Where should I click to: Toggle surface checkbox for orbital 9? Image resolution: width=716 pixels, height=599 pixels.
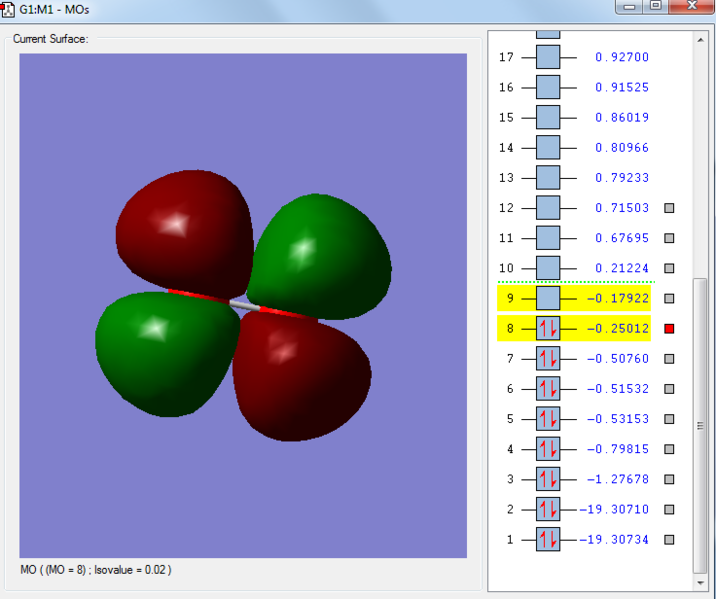tap(669, 299)
